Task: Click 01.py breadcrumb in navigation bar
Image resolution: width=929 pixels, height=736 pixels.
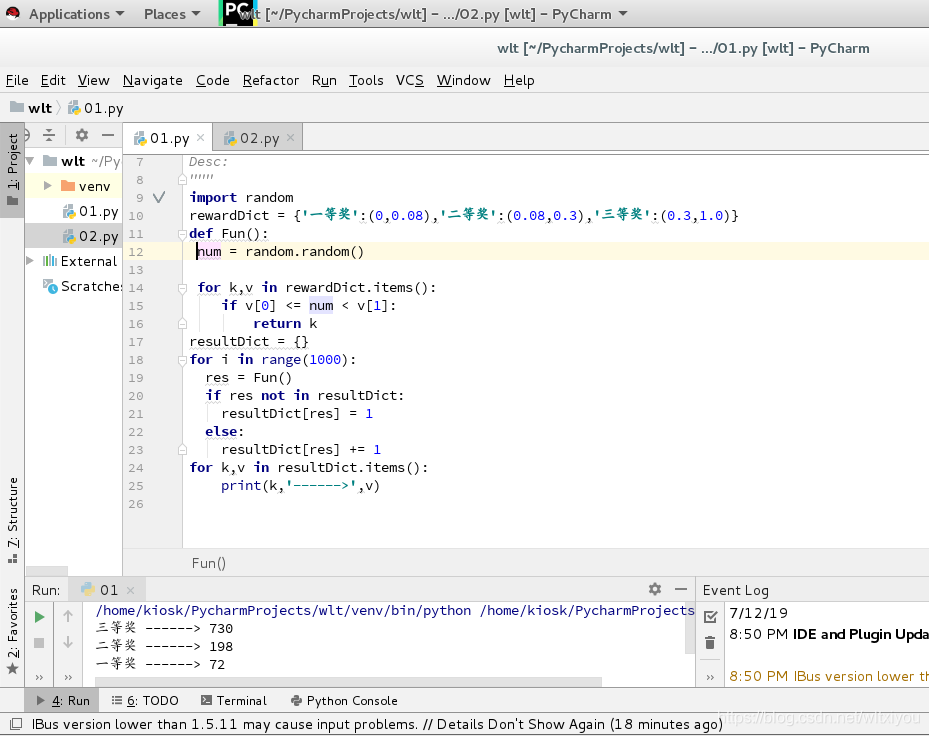Action: click(x=96, y=108)
